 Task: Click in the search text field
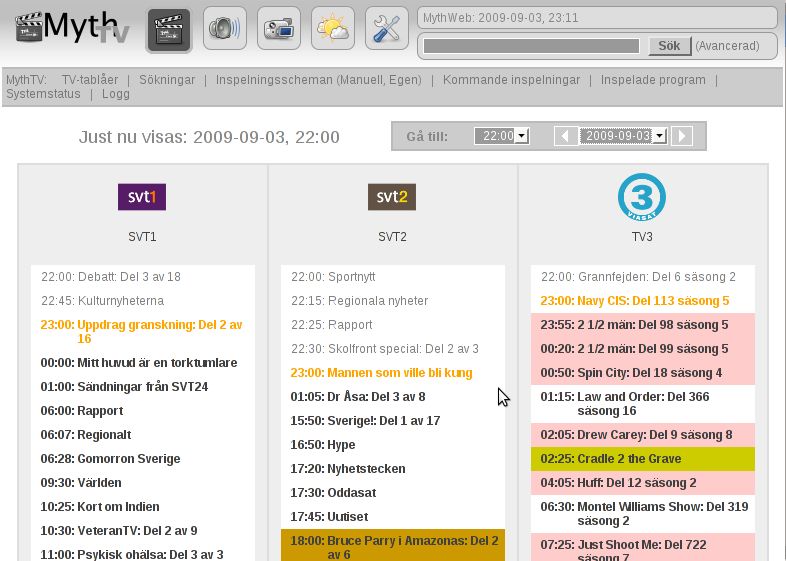click(x=531, y=46)
